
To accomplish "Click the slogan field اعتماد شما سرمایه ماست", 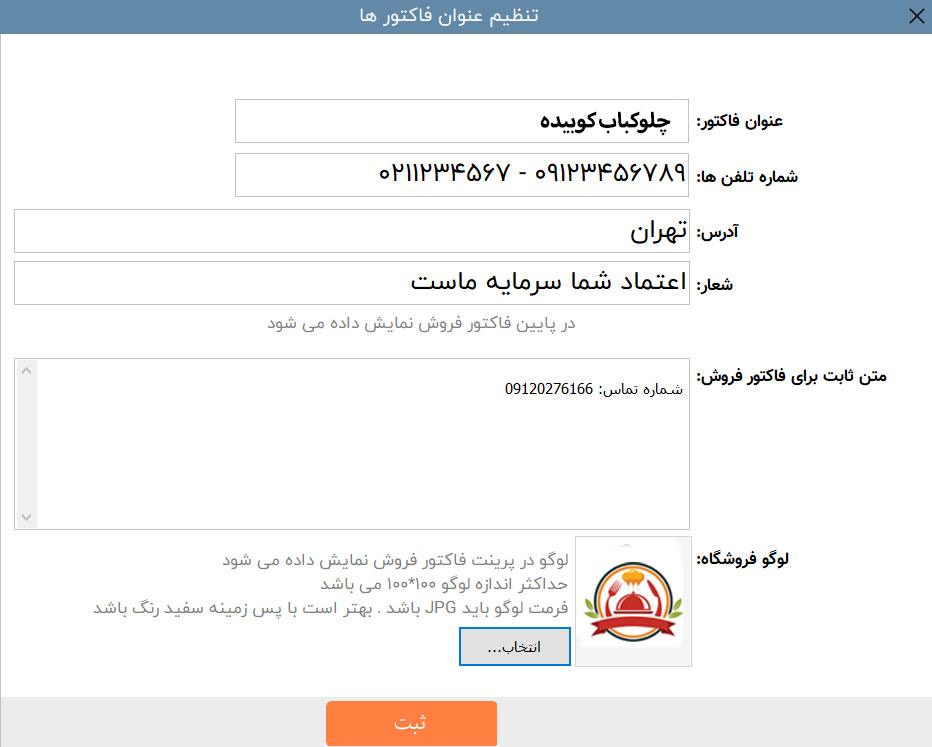I will coord(352,283).
